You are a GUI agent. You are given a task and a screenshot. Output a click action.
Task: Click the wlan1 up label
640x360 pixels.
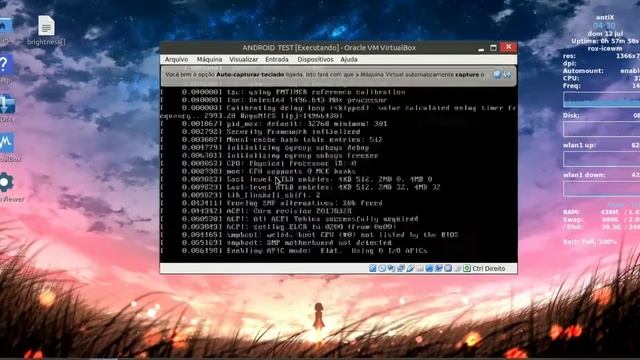pyautogui.click(x=580, y=145)
